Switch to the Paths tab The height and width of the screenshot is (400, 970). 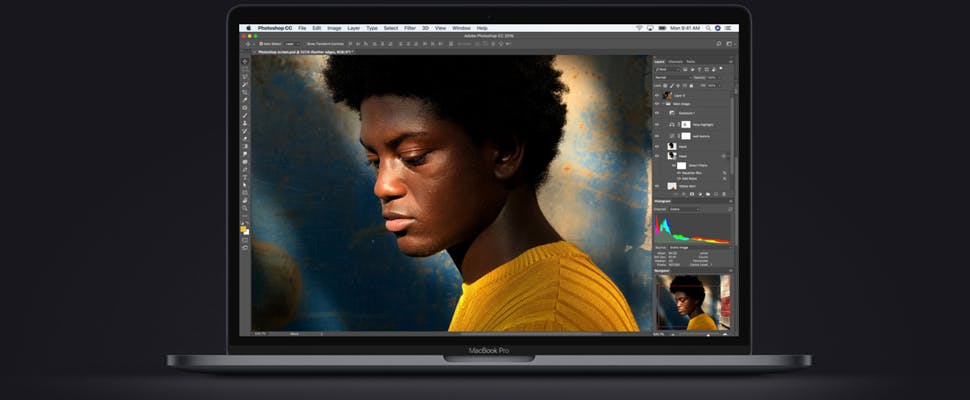click(x=690, y=62)
